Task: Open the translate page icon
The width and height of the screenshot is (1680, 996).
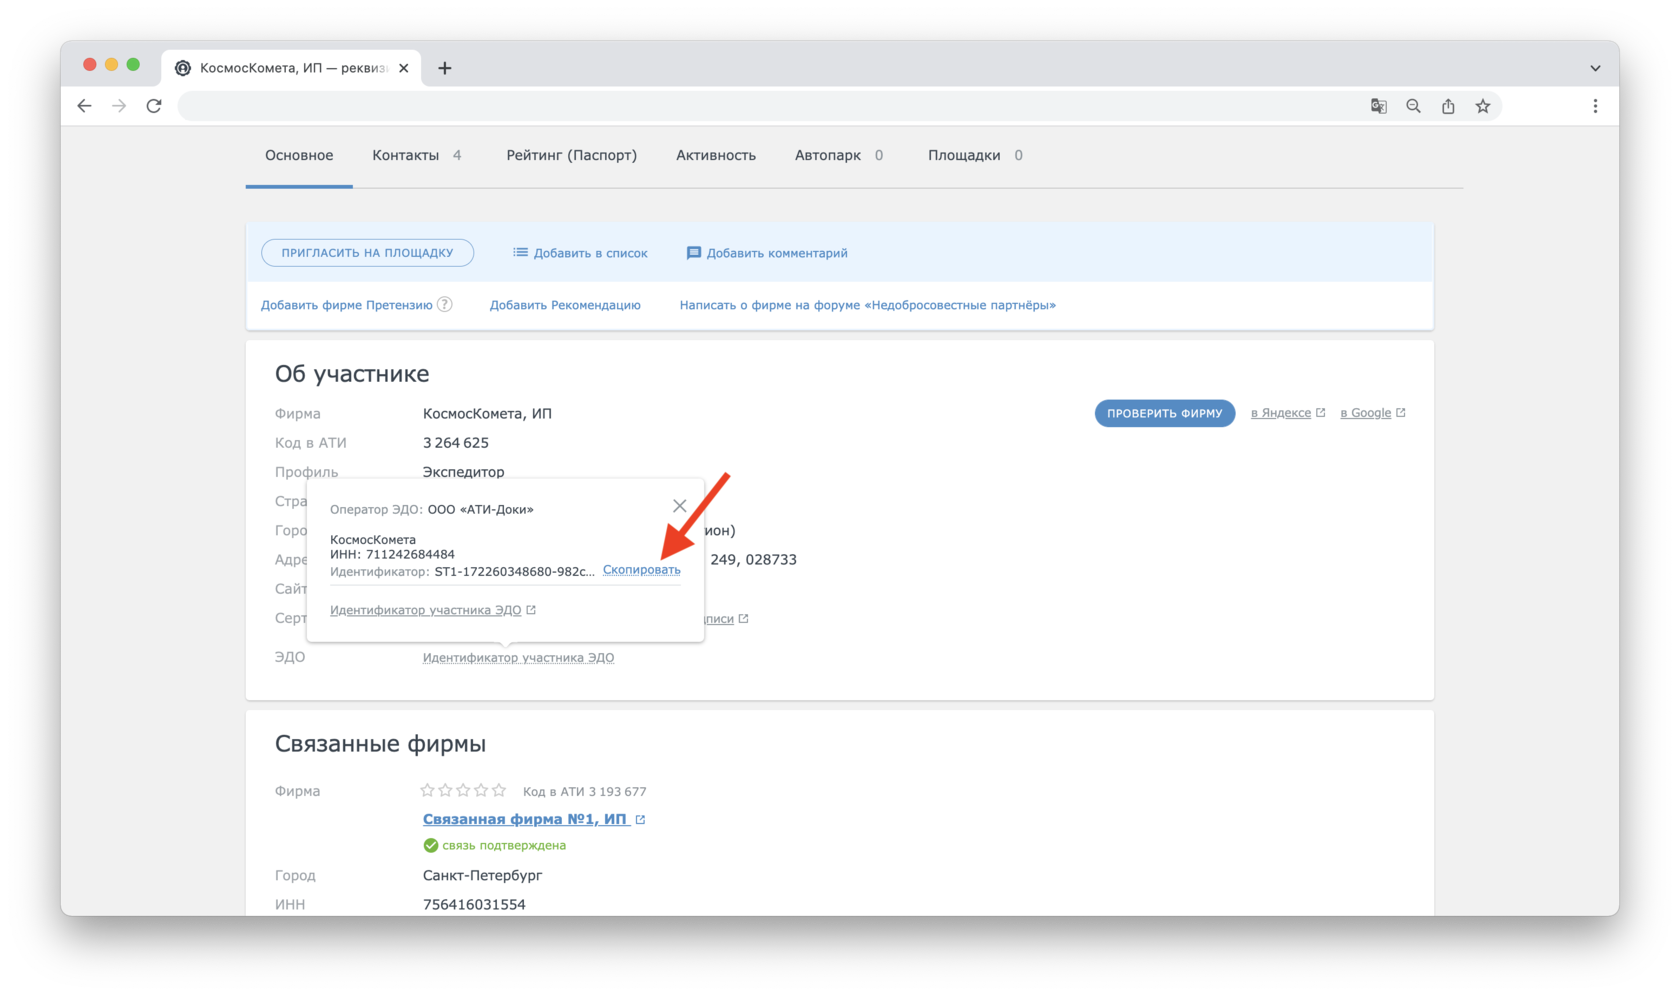Action: (x=1379, y=106)
